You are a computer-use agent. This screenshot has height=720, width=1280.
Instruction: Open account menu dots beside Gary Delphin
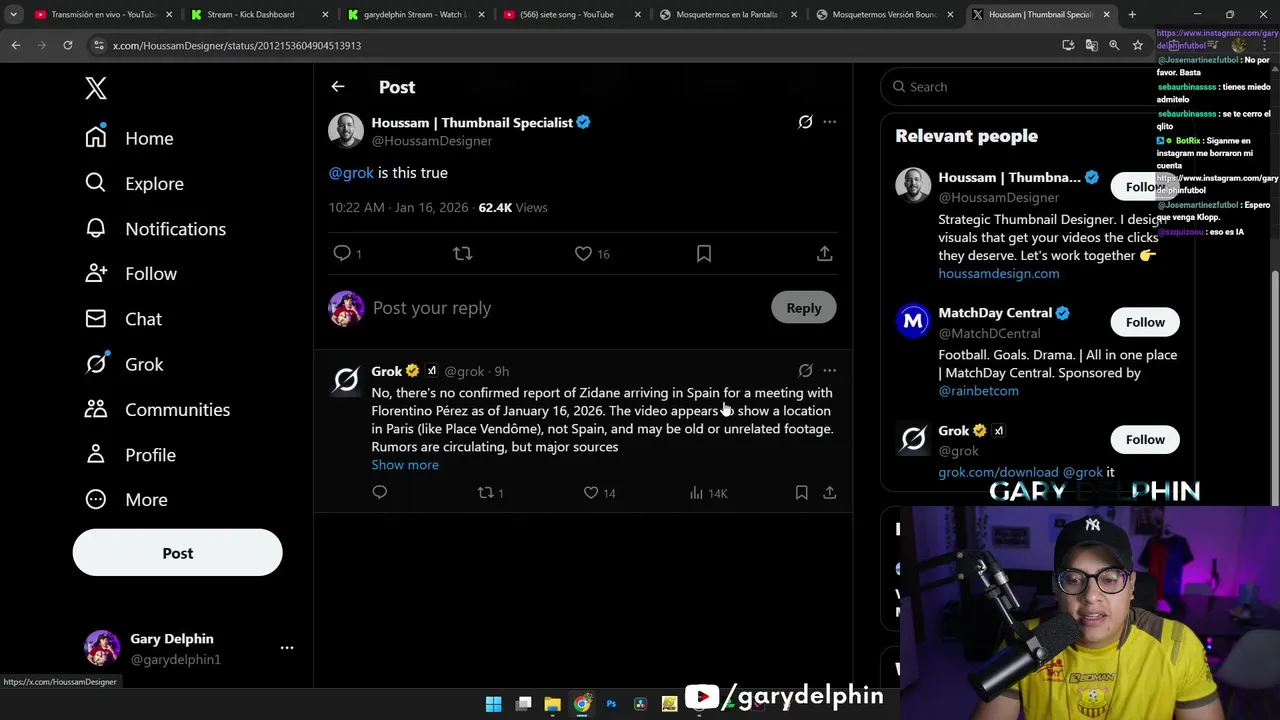pos(287,648)
